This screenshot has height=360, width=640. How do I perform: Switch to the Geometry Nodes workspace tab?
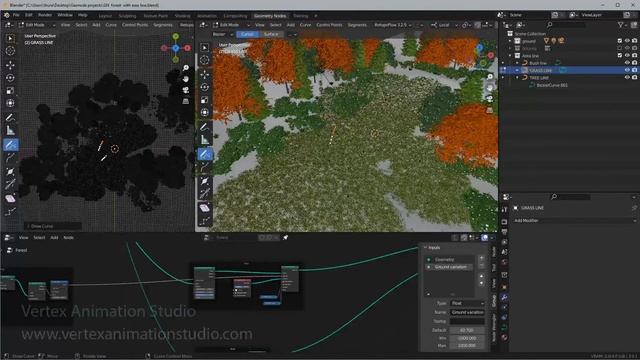coord(270,16)
